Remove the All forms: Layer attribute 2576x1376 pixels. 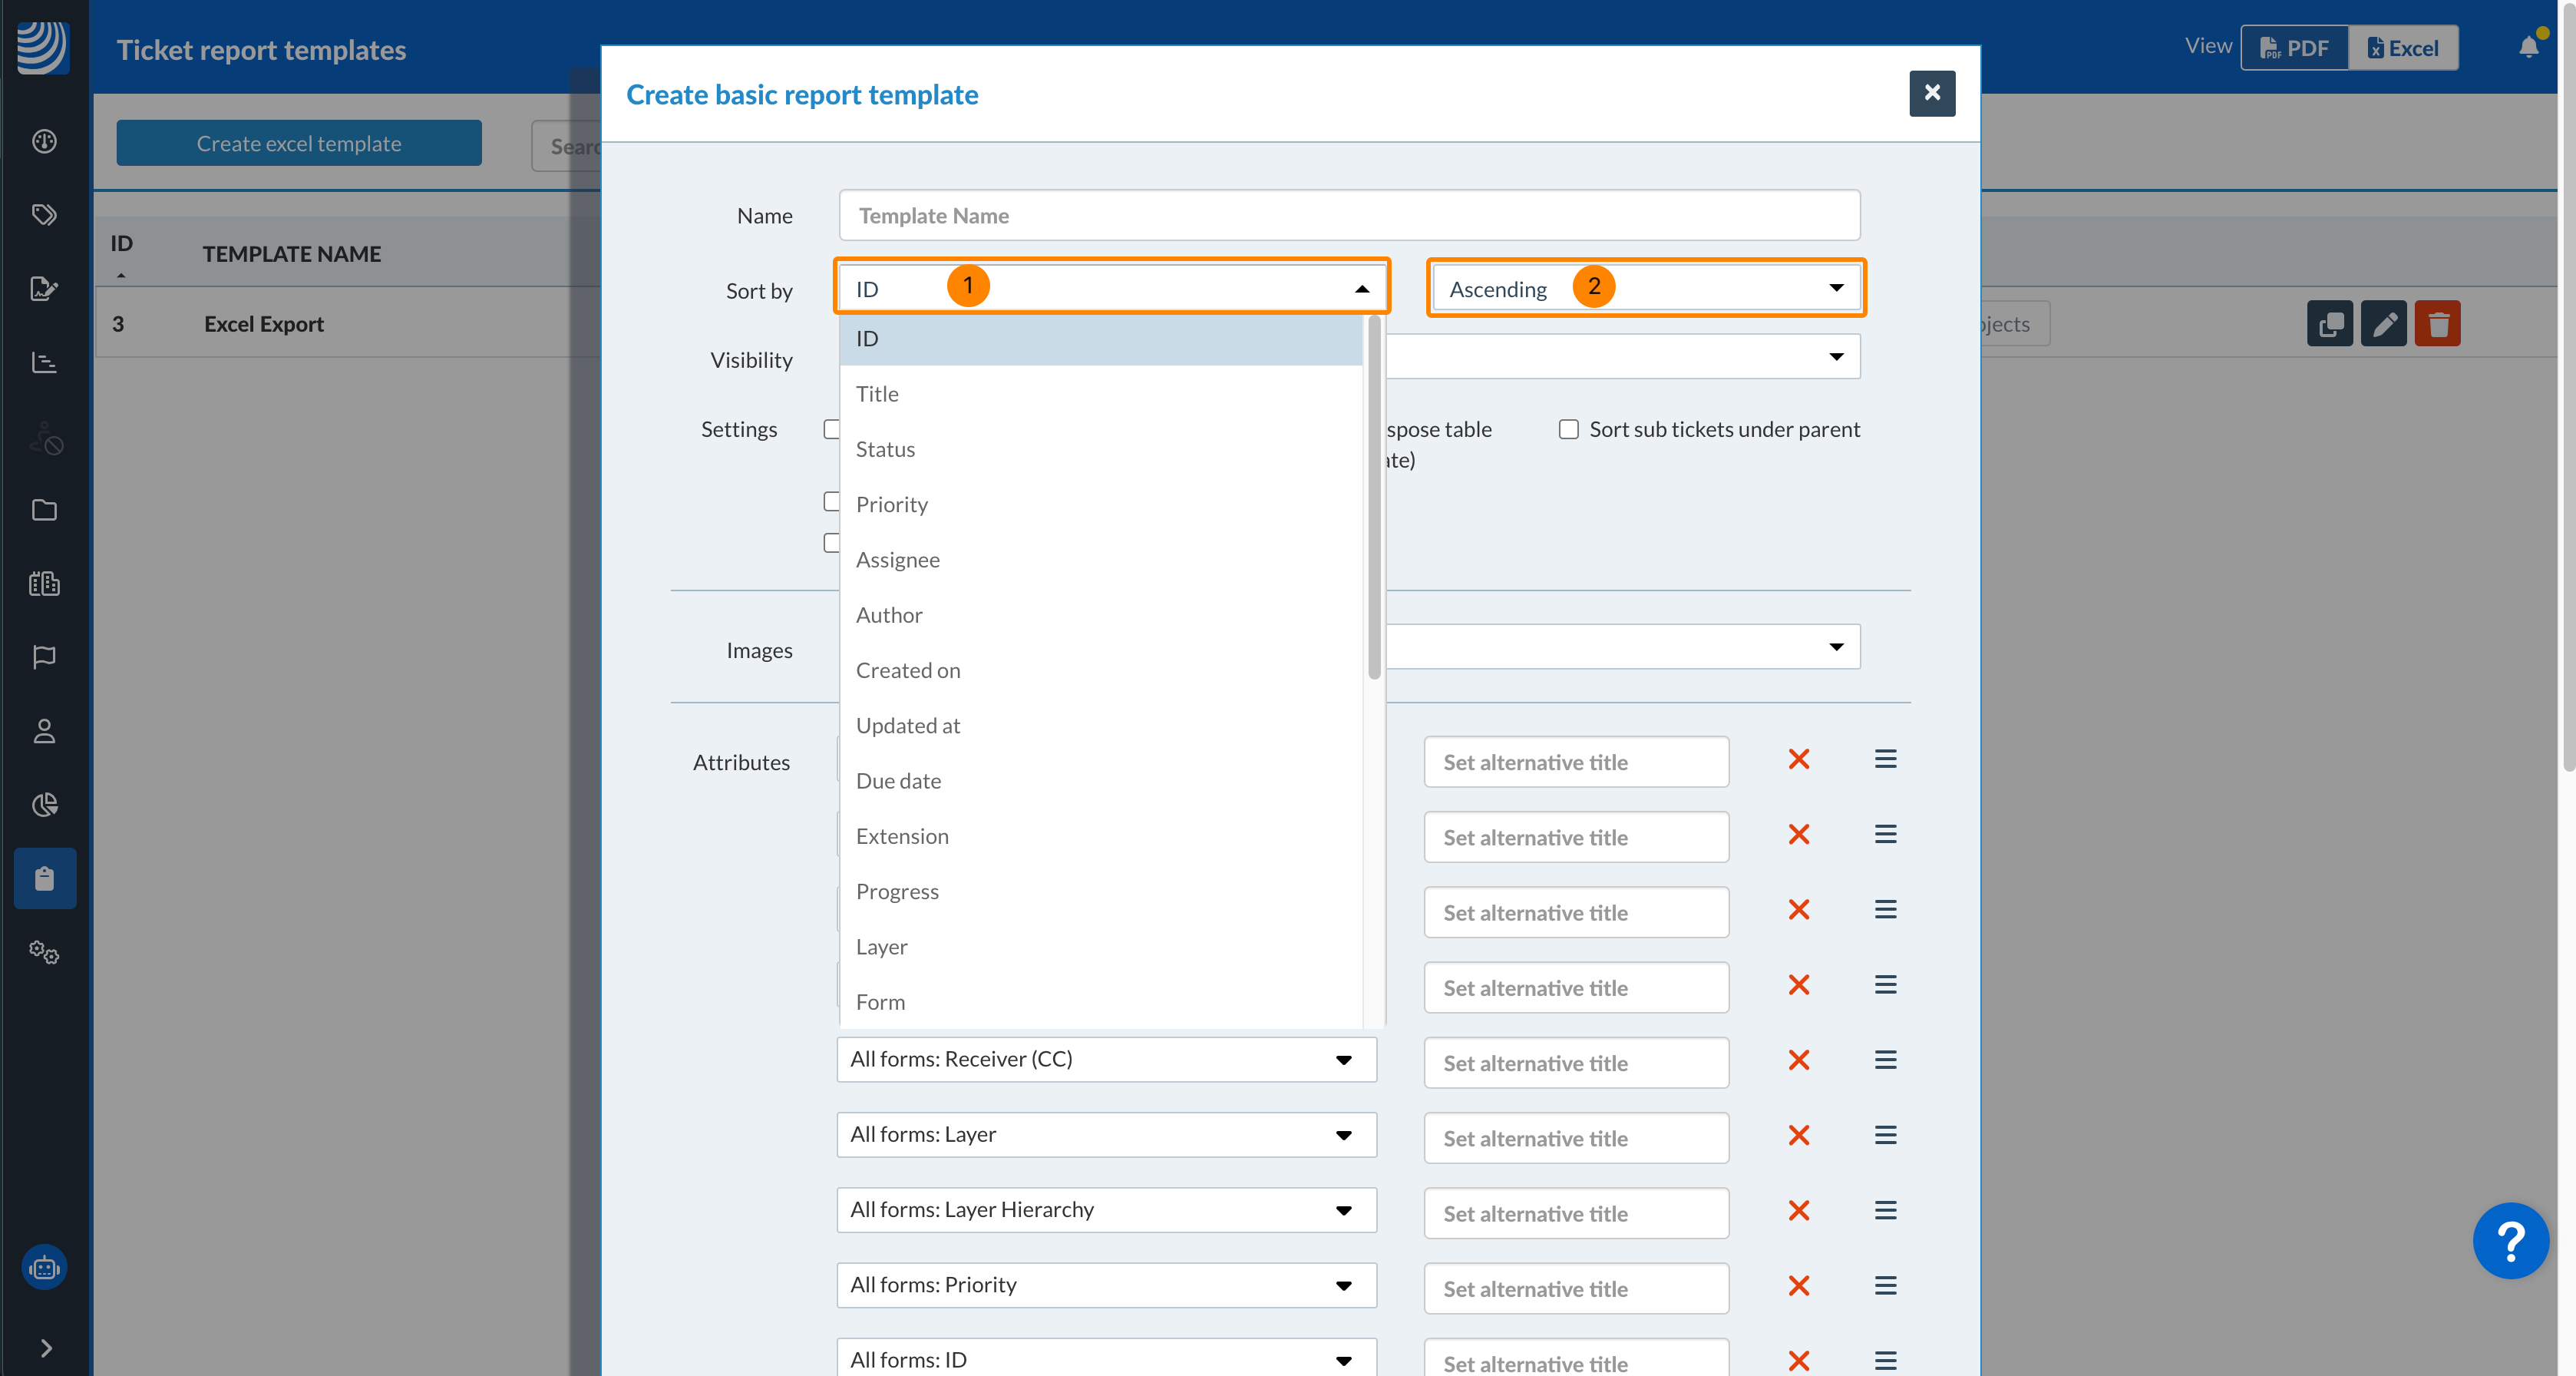click(1799, 1135)
